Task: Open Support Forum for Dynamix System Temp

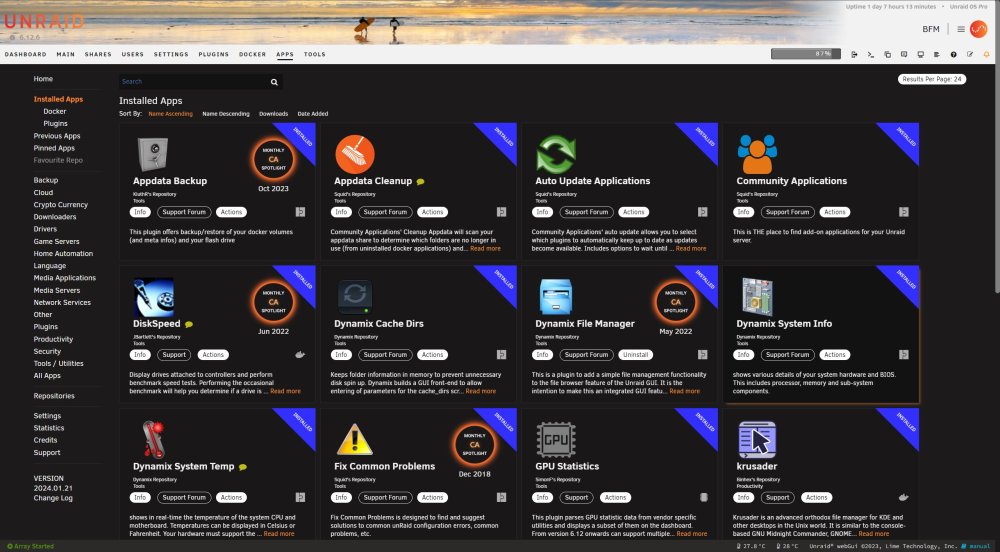Action: click(x=184, y=498)
